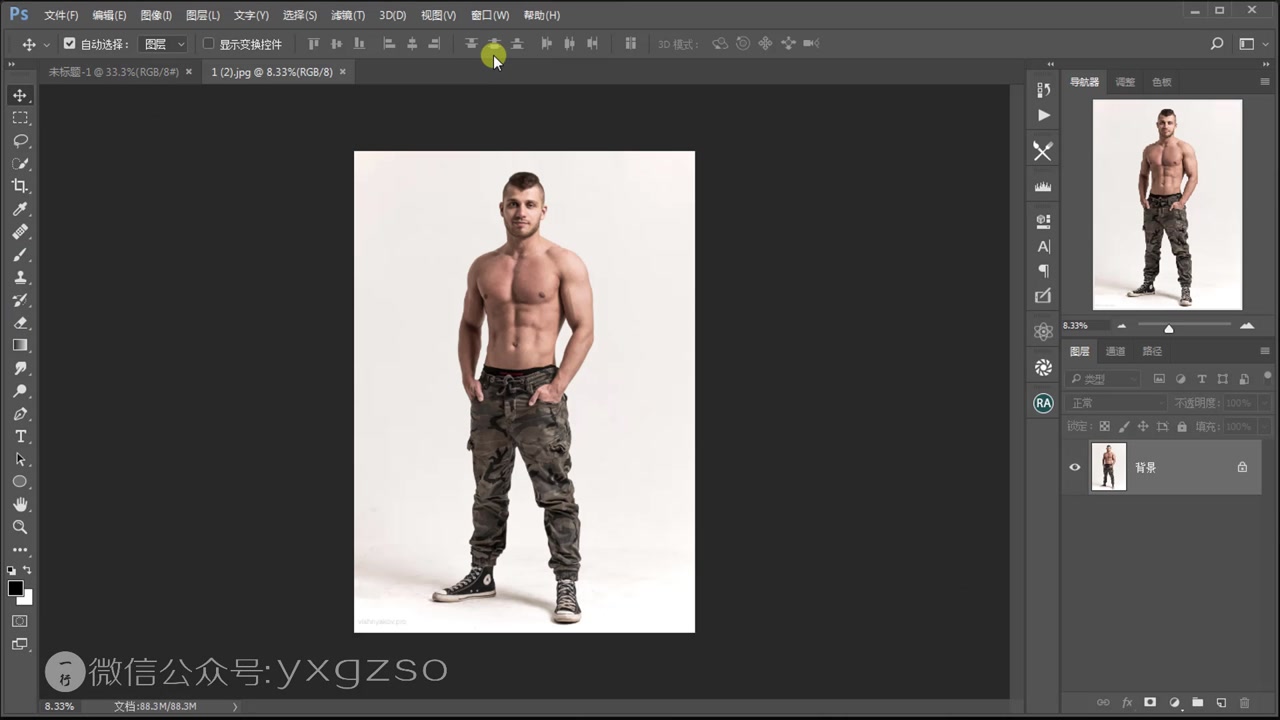Select the Pen tool
The height and width of the screenshot is (720, 1280).
pyautogui.click(x=20, y=414)
